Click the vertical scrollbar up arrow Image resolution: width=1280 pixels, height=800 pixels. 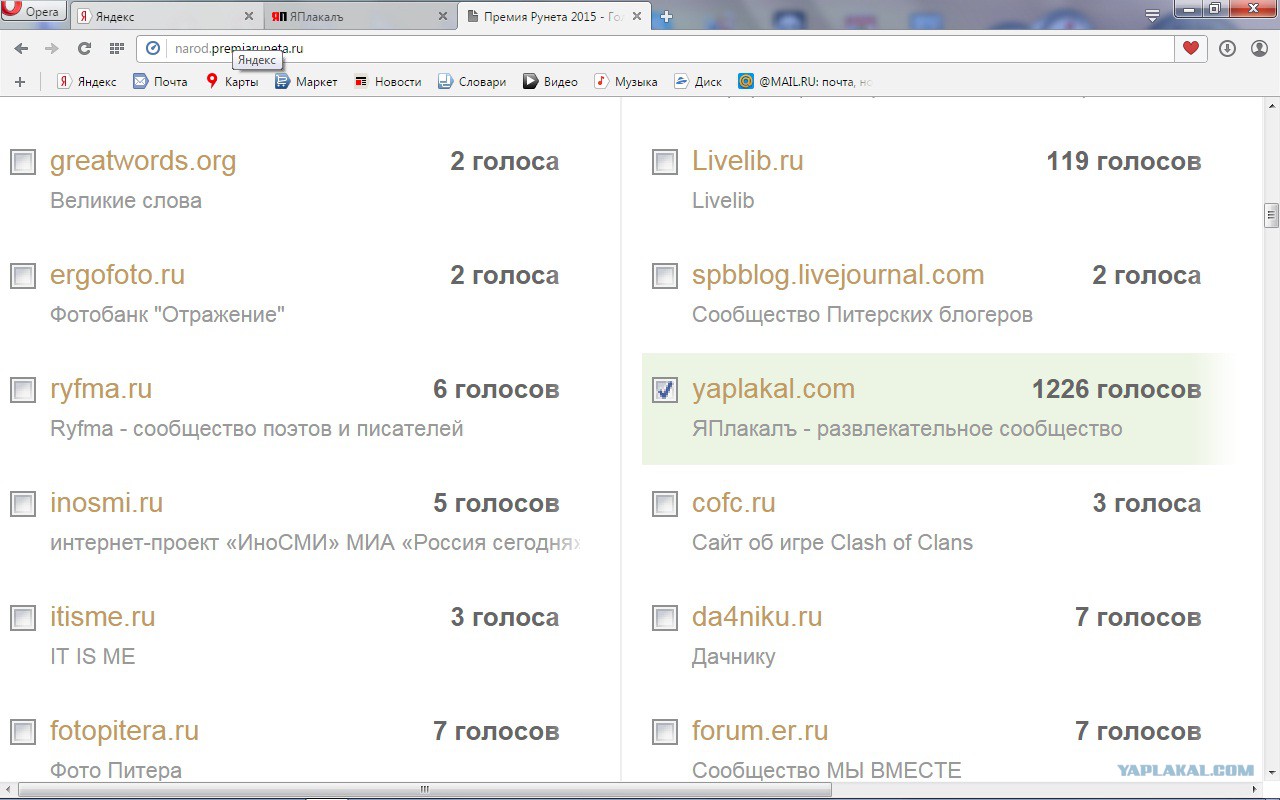[1271, 106]
